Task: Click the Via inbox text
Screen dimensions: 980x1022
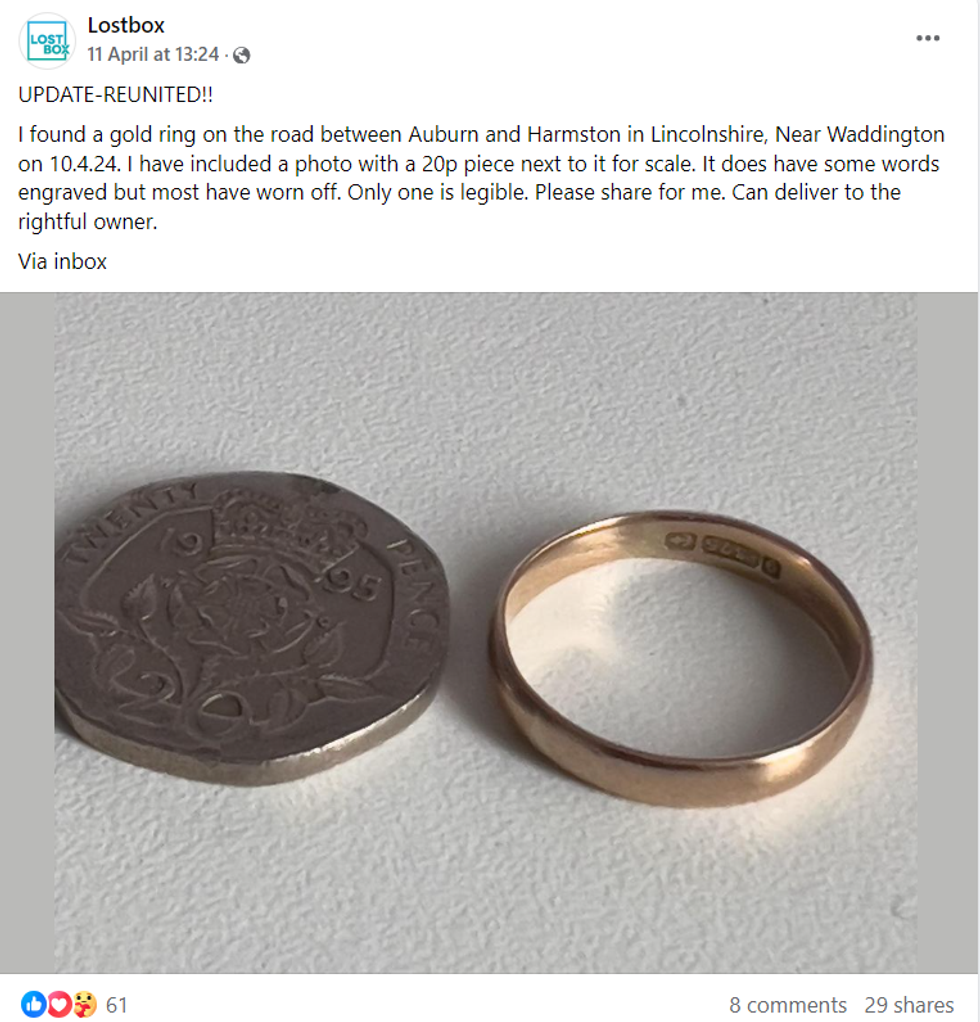Action: (63, 261)
